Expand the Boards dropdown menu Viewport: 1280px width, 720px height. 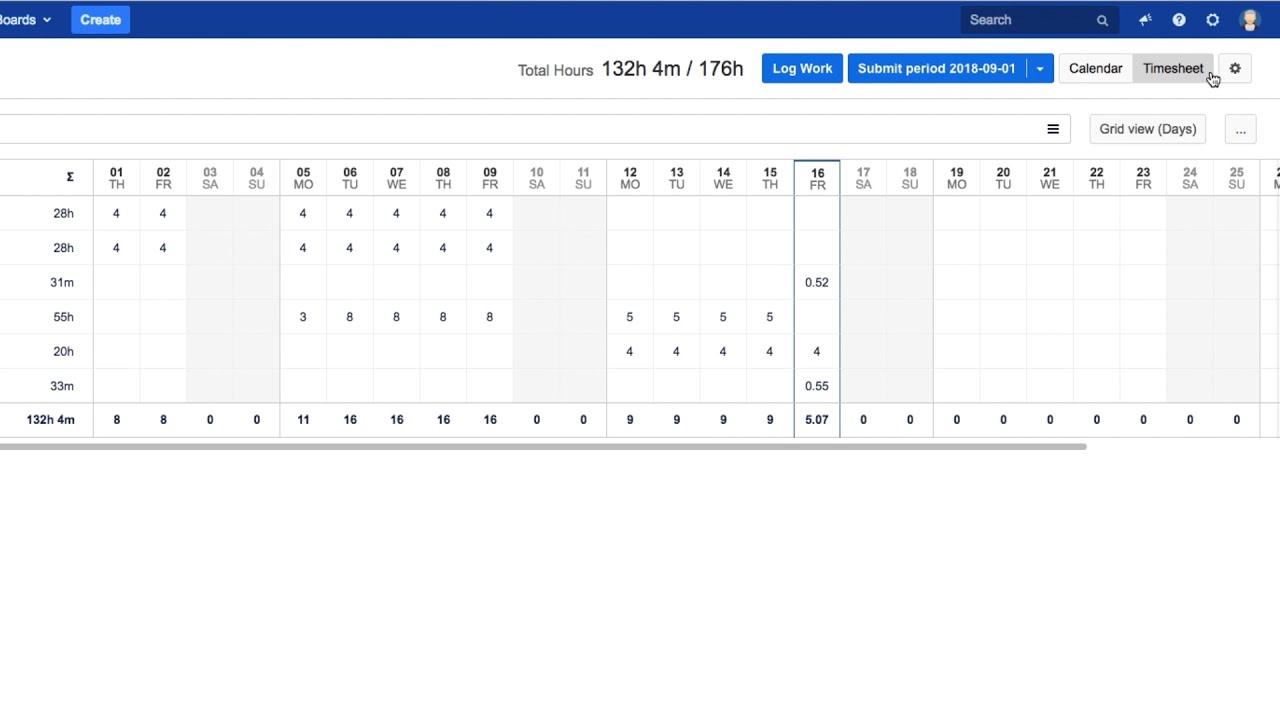click(x=26, y=20)
